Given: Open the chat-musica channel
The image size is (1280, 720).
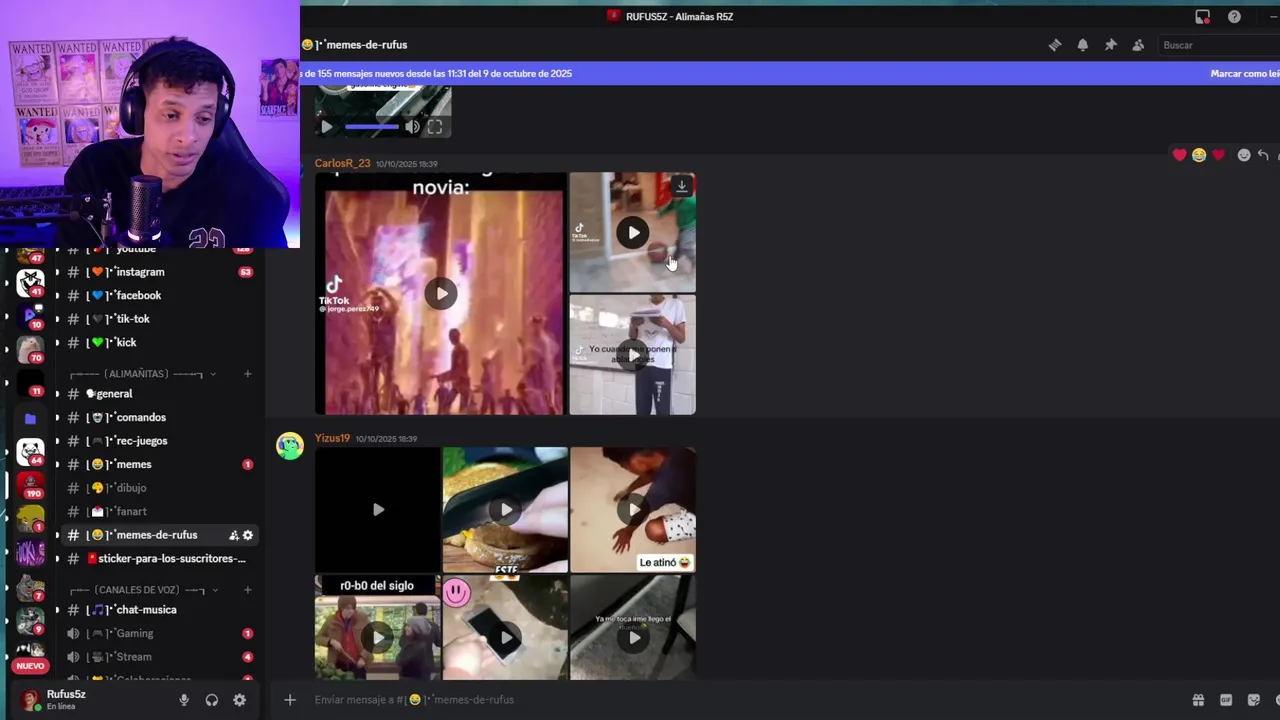Looking at the screenshot, I should tap(160, 610).
